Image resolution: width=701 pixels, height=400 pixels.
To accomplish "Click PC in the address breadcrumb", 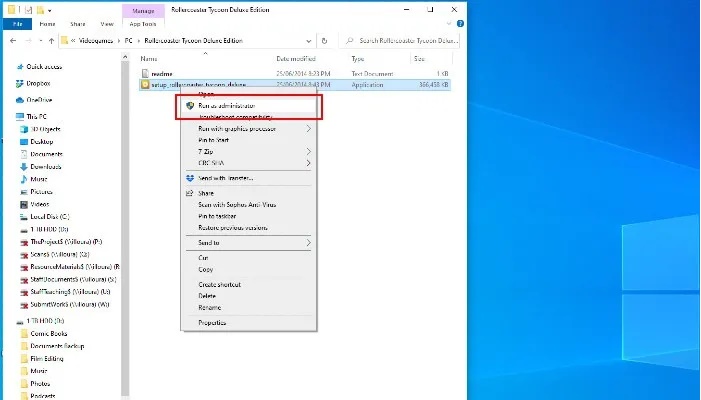I will click(x=128, y=41).
